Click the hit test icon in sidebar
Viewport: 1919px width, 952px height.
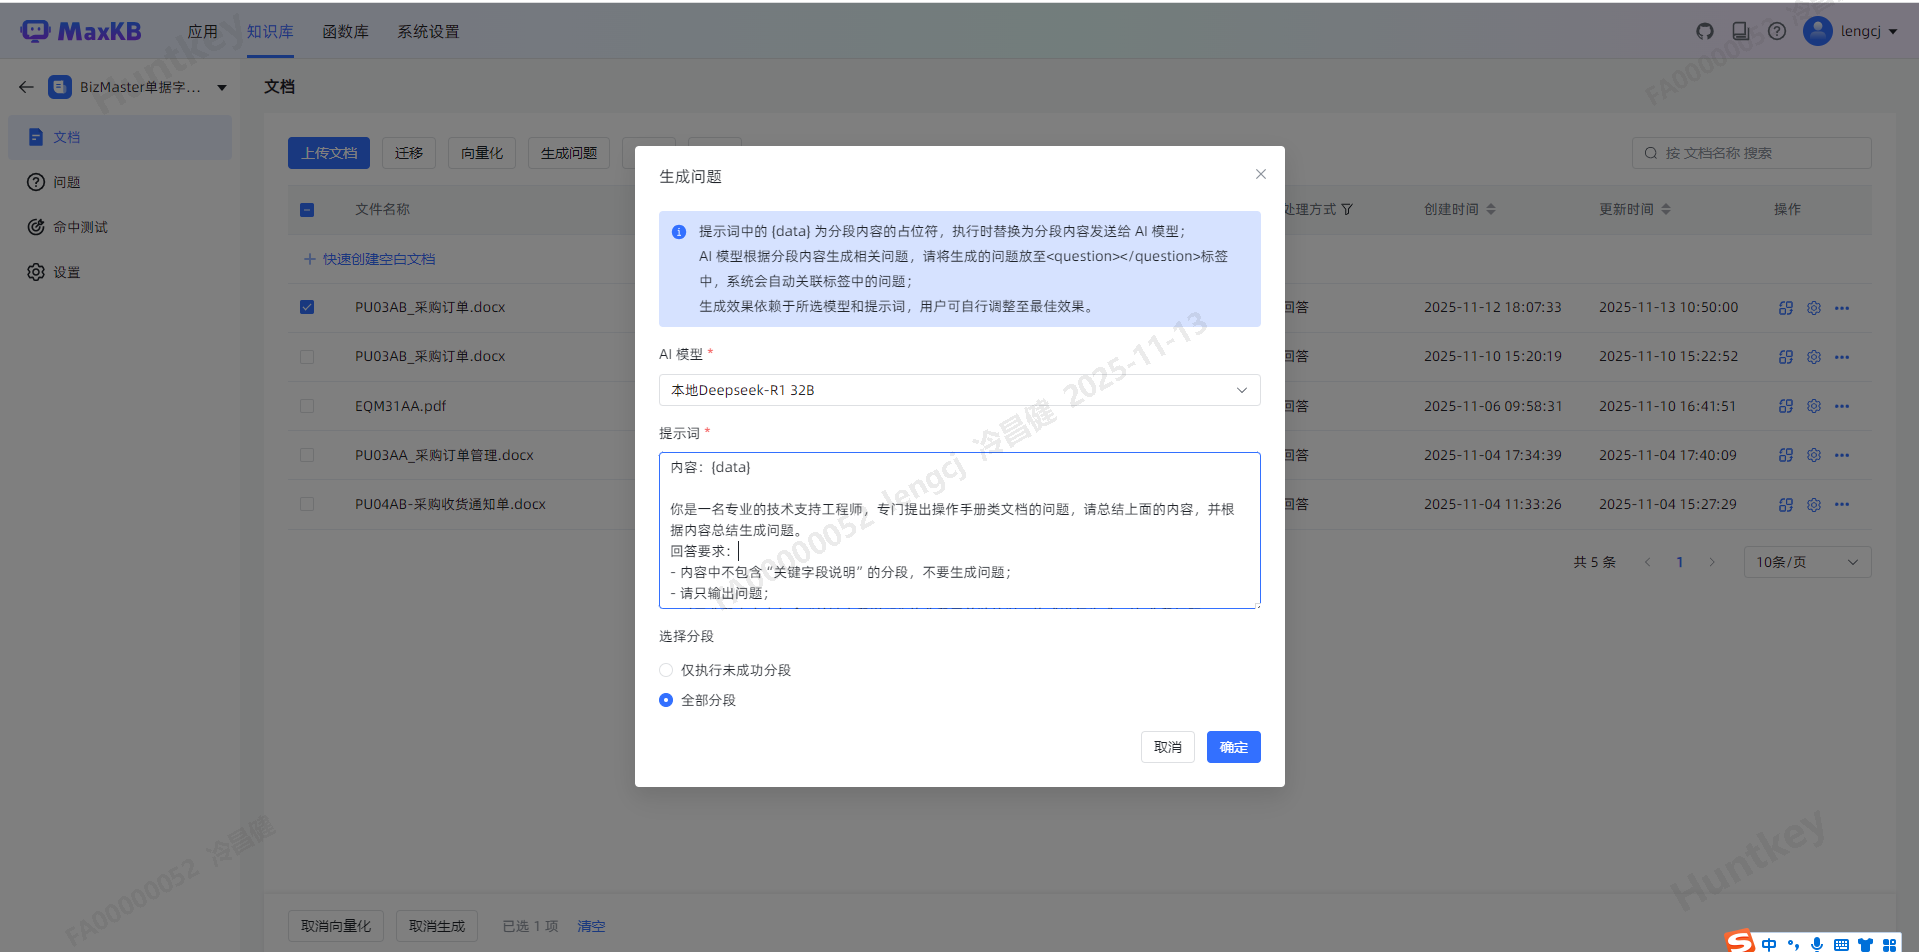(36, 227)
